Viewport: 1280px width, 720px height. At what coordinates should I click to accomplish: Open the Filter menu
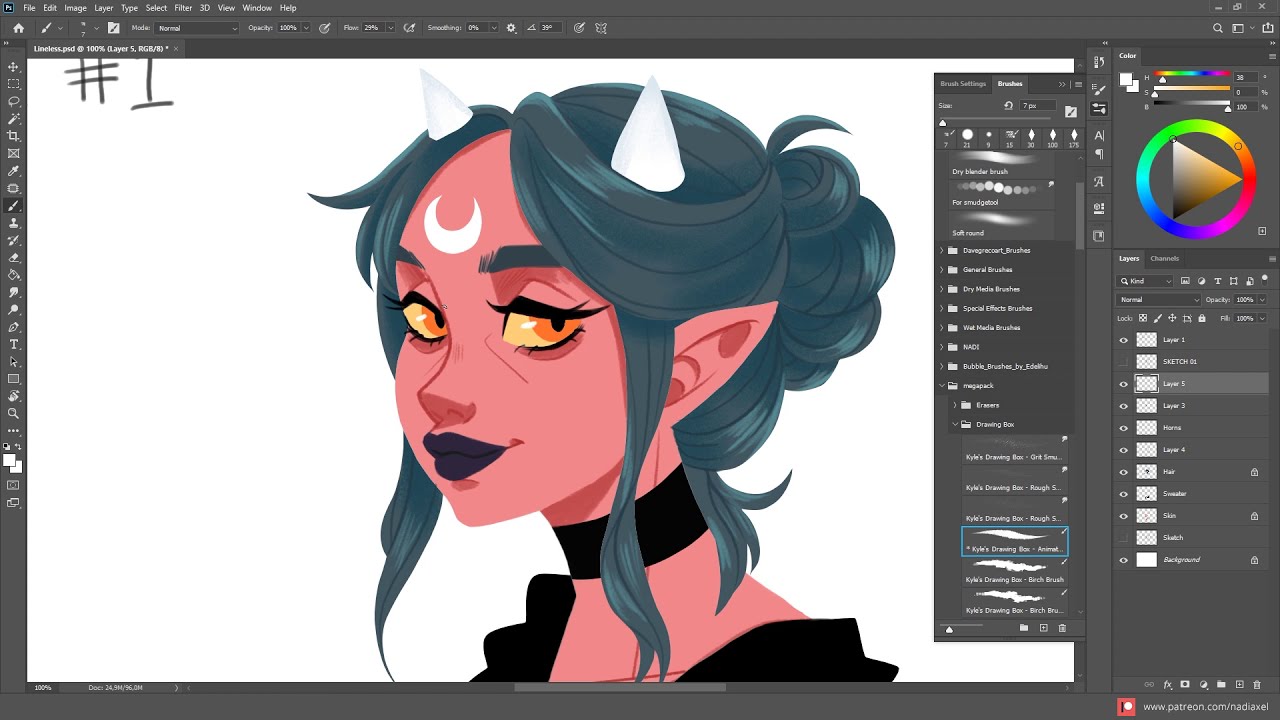(183, 8)
